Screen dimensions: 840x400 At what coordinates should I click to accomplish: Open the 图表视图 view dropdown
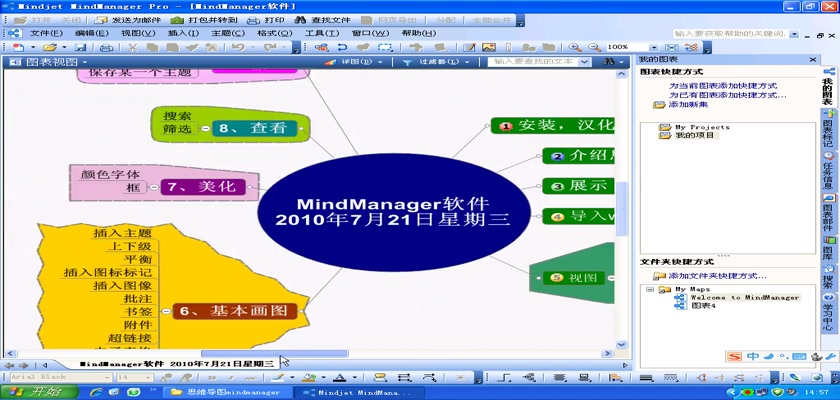pos(85,62)
